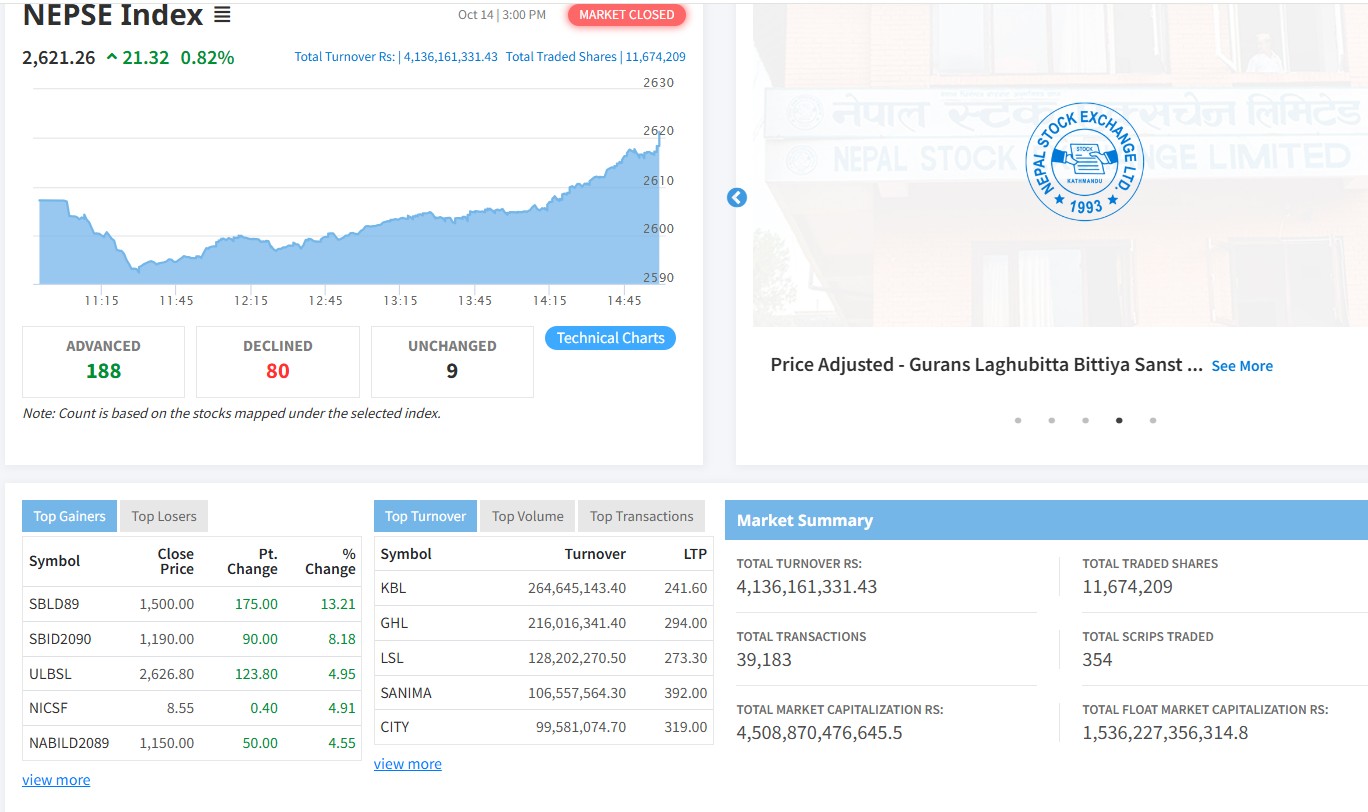The height and width of the screenshot is (812, 1368).
Task: Select the last carousel indicator dot
Action: click(x=1153, y=420)
